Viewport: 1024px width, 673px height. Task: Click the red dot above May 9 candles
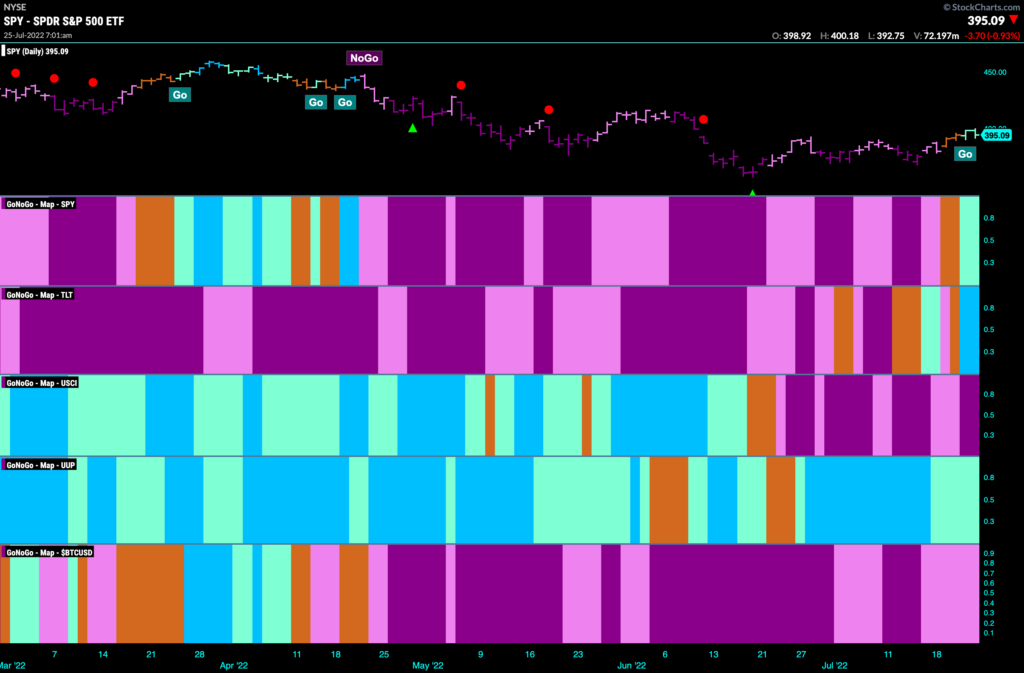[461, 86]
